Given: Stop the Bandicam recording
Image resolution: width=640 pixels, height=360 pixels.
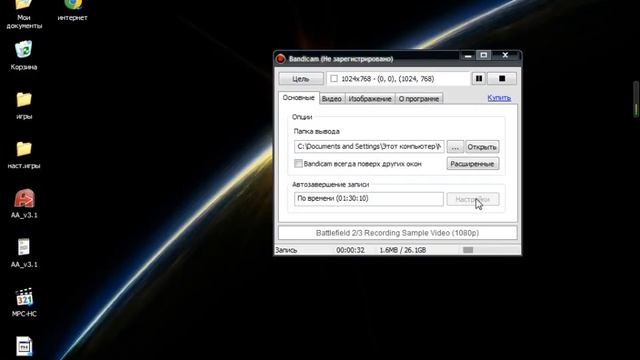Looking at the screenshot, I should tap(502, 78).
